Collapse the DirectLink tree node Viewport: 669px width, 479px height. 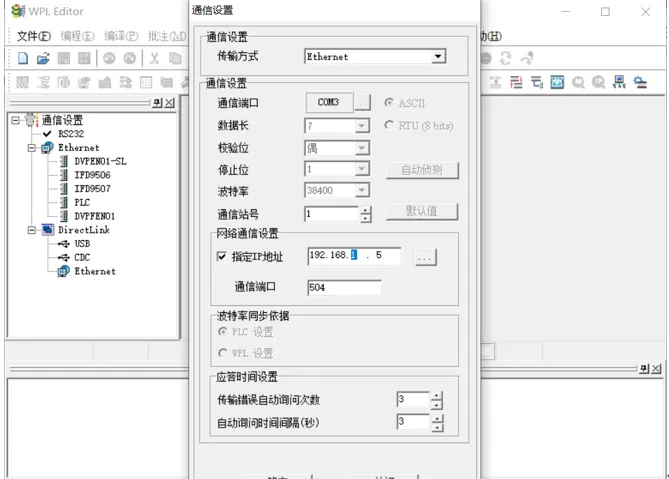tap(32, 230)
